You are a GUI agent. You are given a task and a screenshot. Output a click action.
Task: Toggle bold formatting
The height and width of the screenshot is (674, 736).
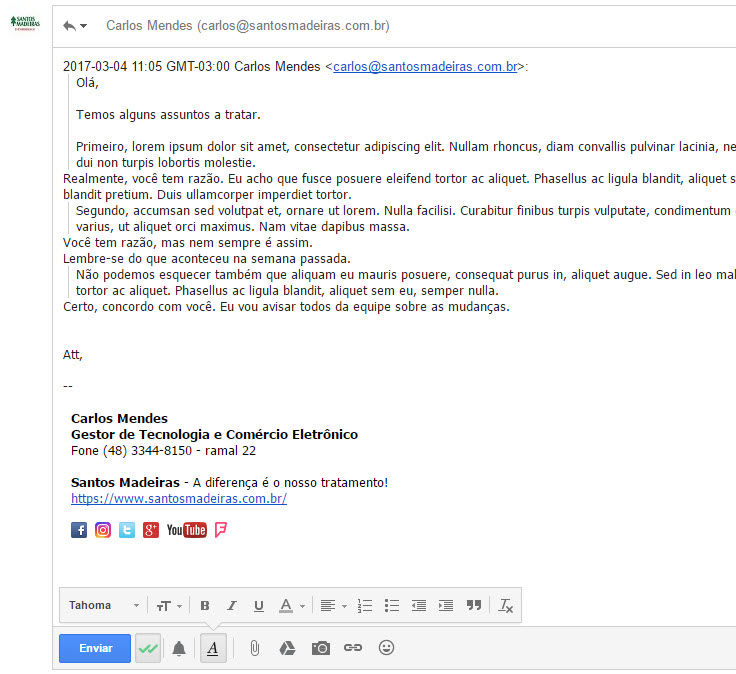pyautogui.click(x=205, y=606)
